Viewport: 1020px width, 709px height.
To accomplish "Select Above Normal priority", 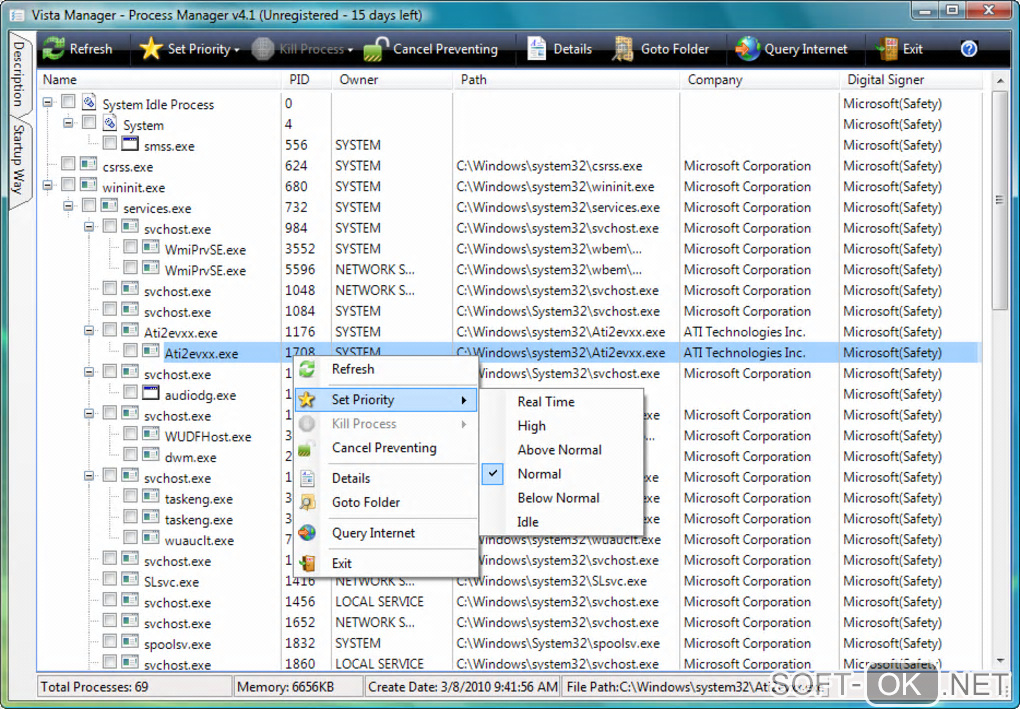I will 561,450.
